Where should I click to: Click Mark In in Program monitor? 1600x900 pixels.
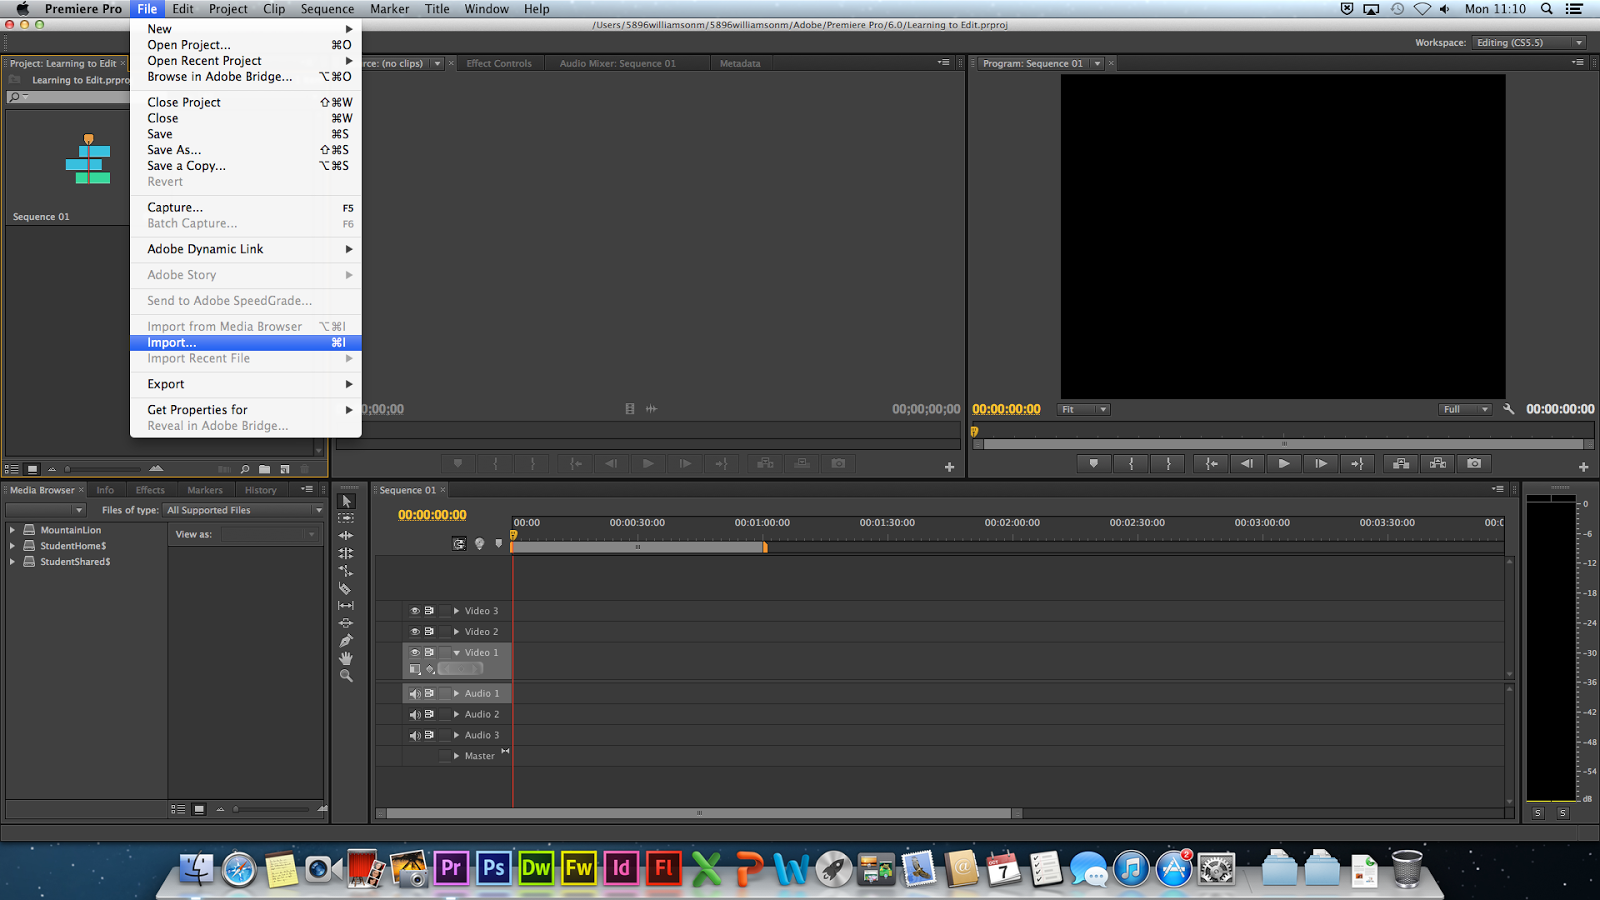1131,464
